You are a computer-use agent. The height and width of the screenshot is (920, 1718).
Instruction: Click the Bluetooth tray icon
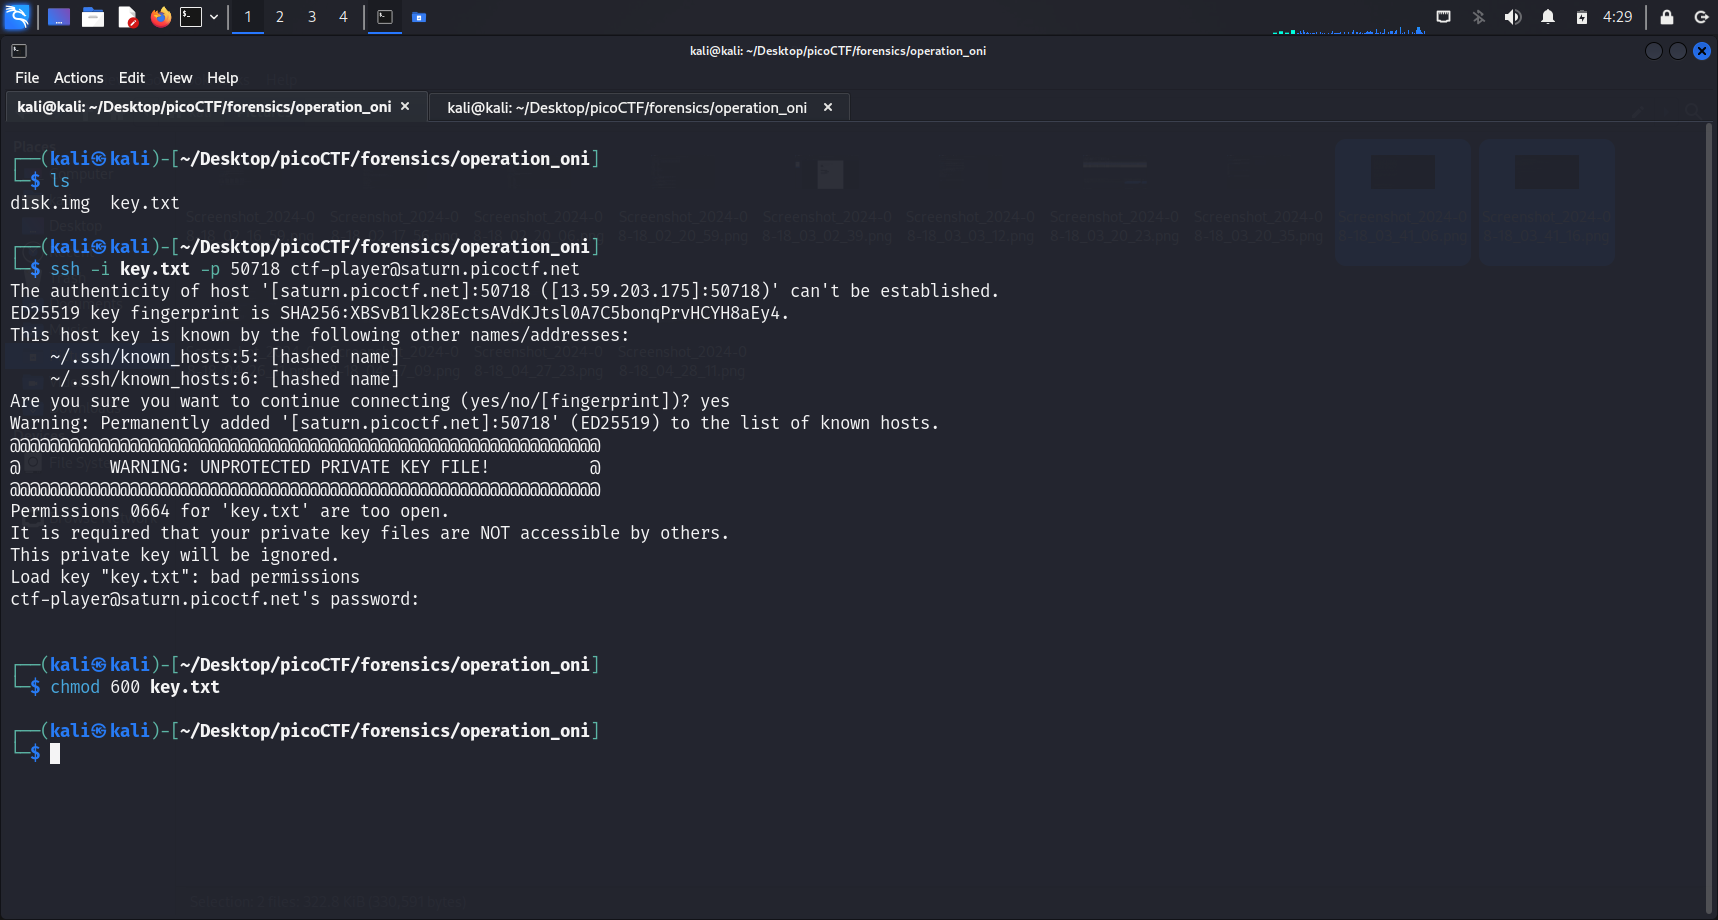(x=1478, y=17)
